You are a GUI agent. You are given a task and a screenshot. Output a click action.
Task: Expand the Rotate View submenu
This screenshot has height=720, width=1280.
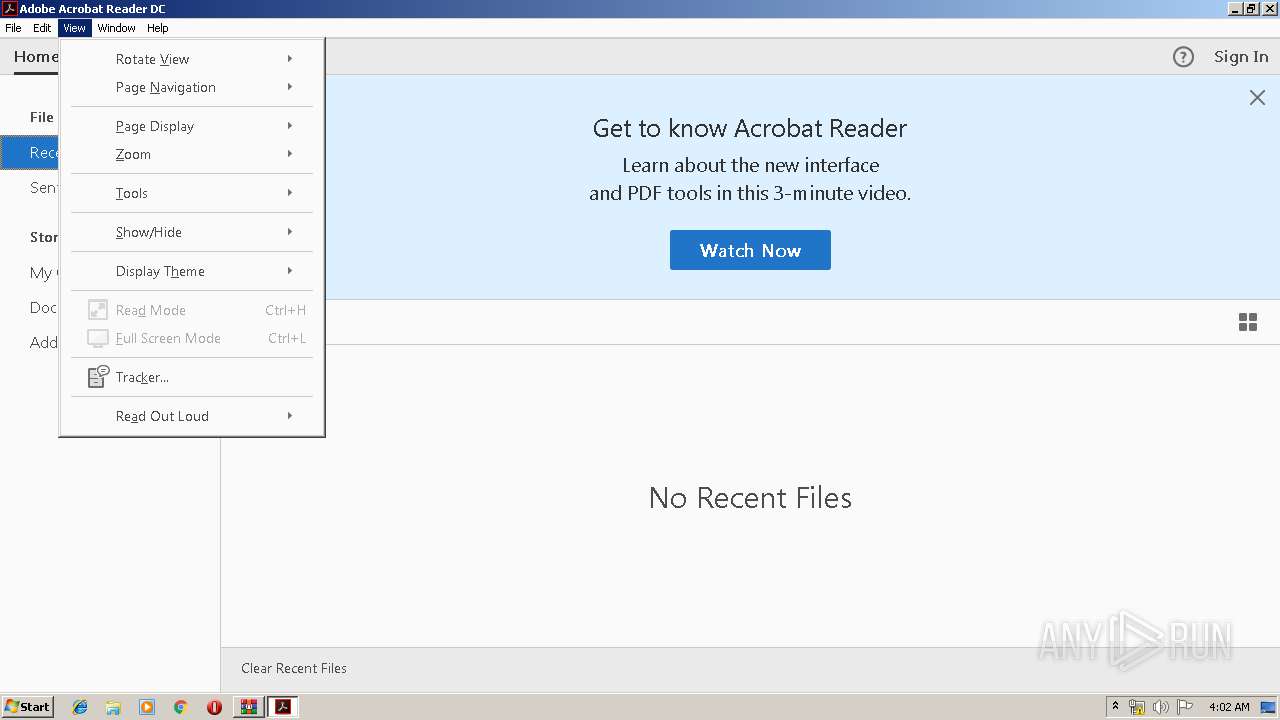(x=192, y=59)
